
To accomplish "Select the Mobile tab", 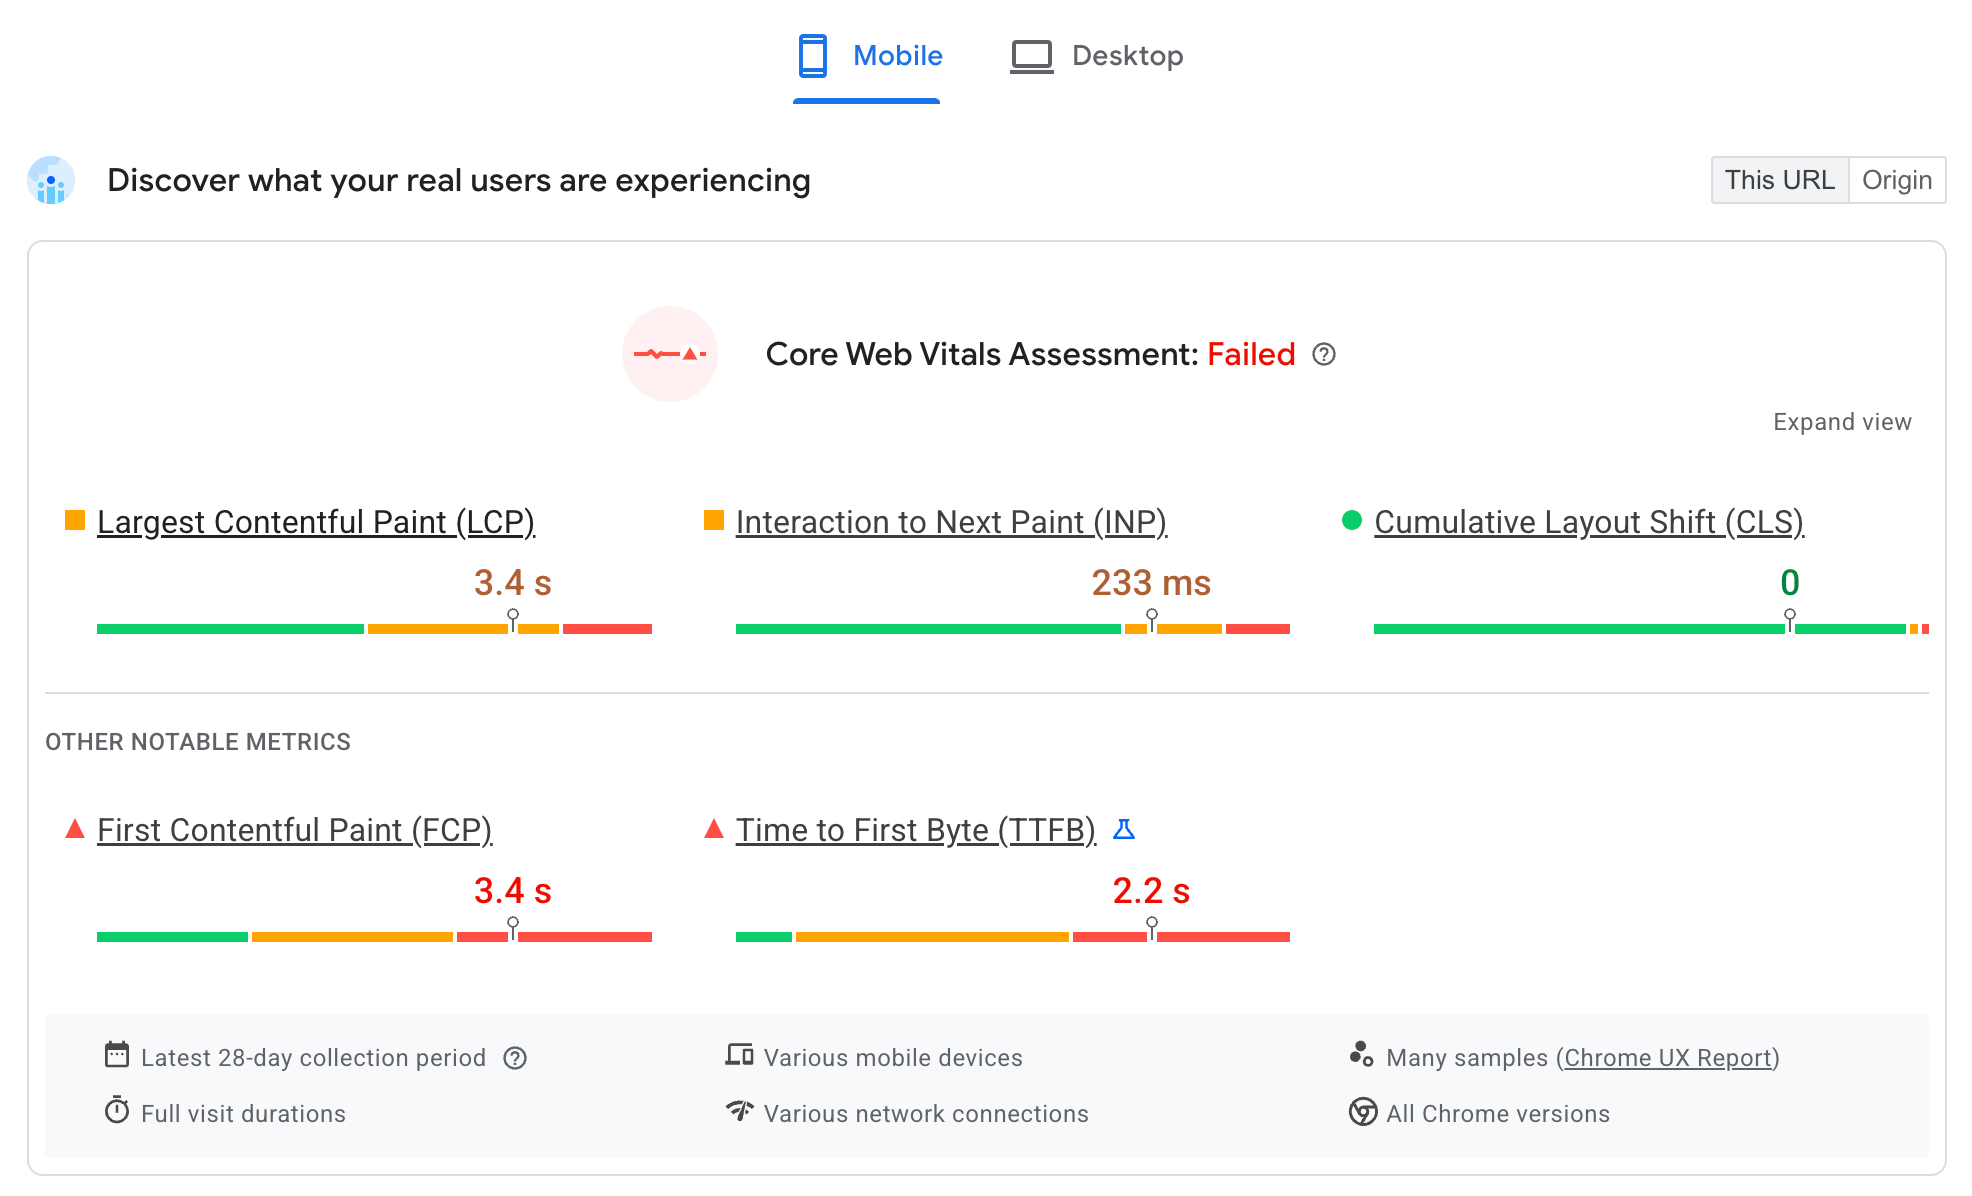I will click(x=868, y=56).
